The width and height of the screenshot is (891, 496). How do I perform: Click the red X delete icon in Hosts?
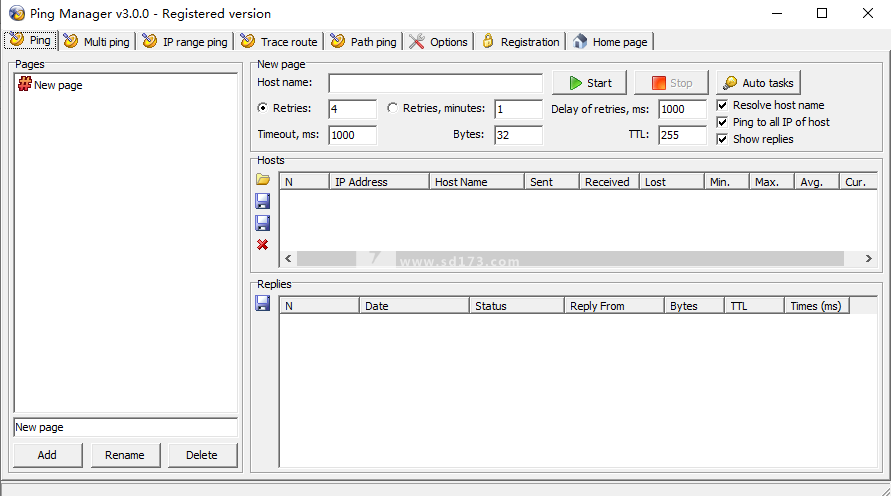click(263, 245)
